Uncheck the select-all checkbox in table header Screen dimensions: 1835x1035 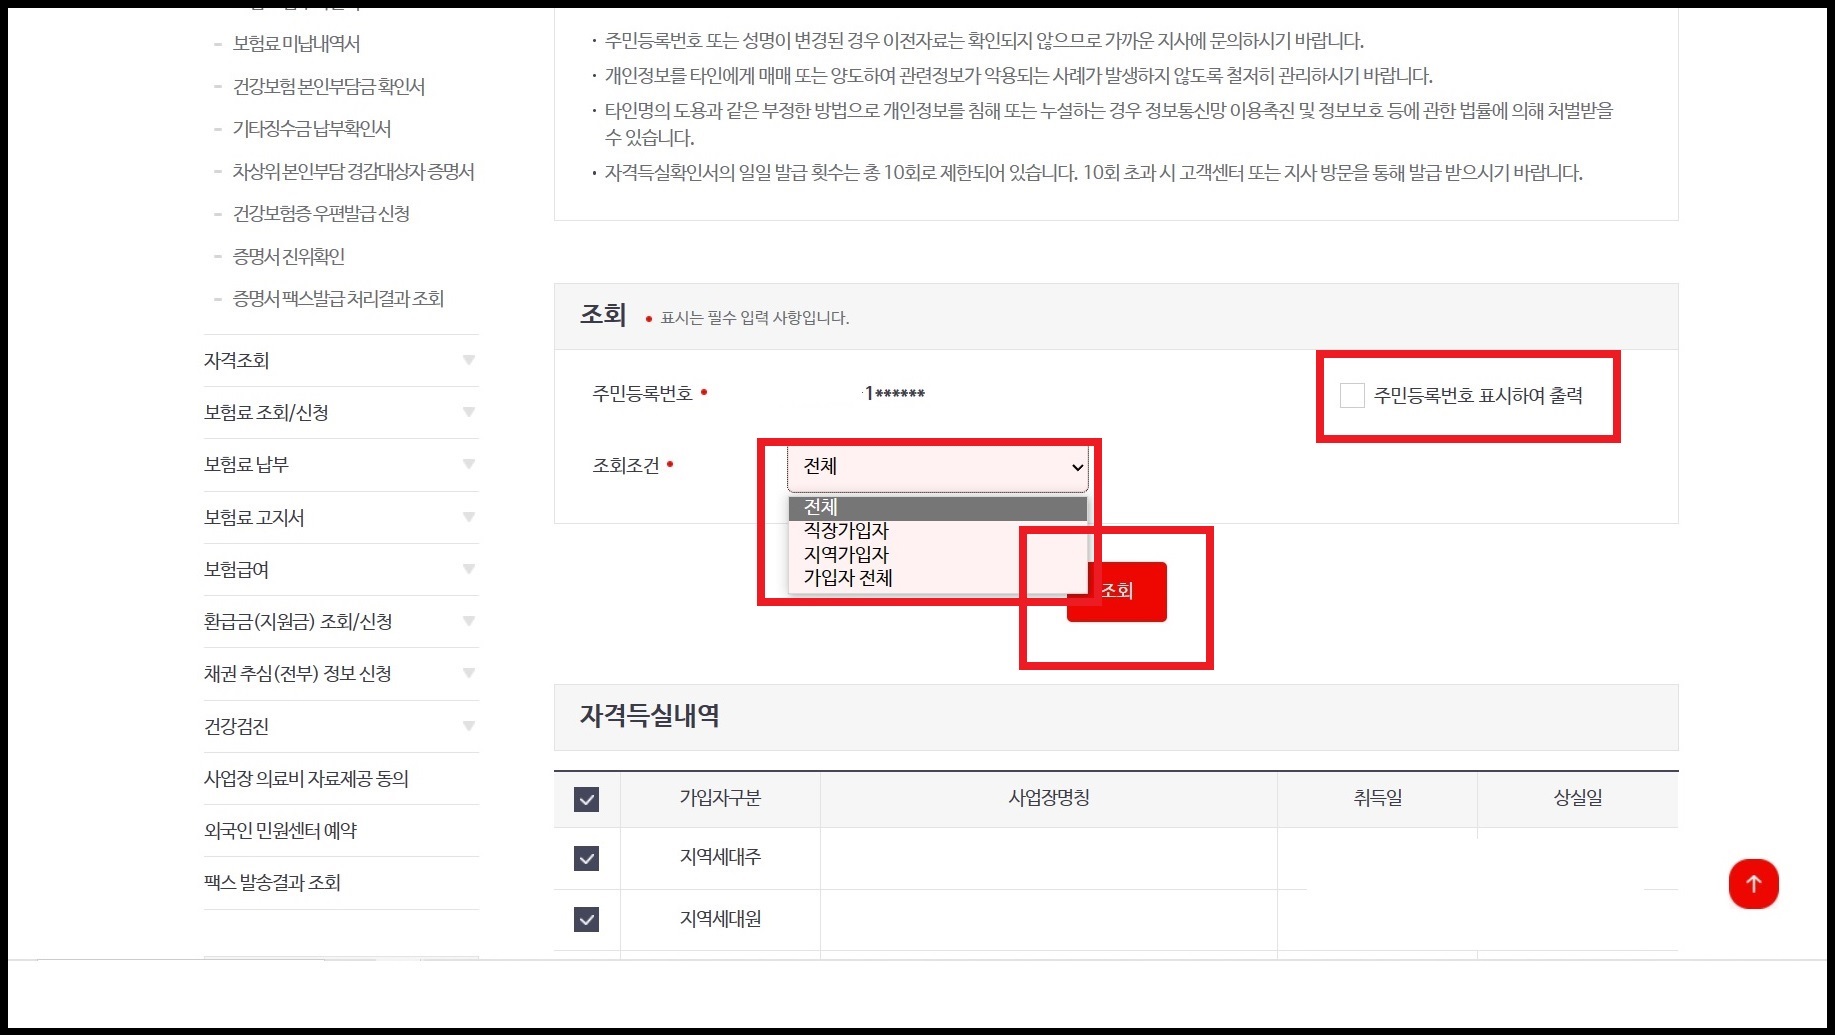(x=586, y=799)
